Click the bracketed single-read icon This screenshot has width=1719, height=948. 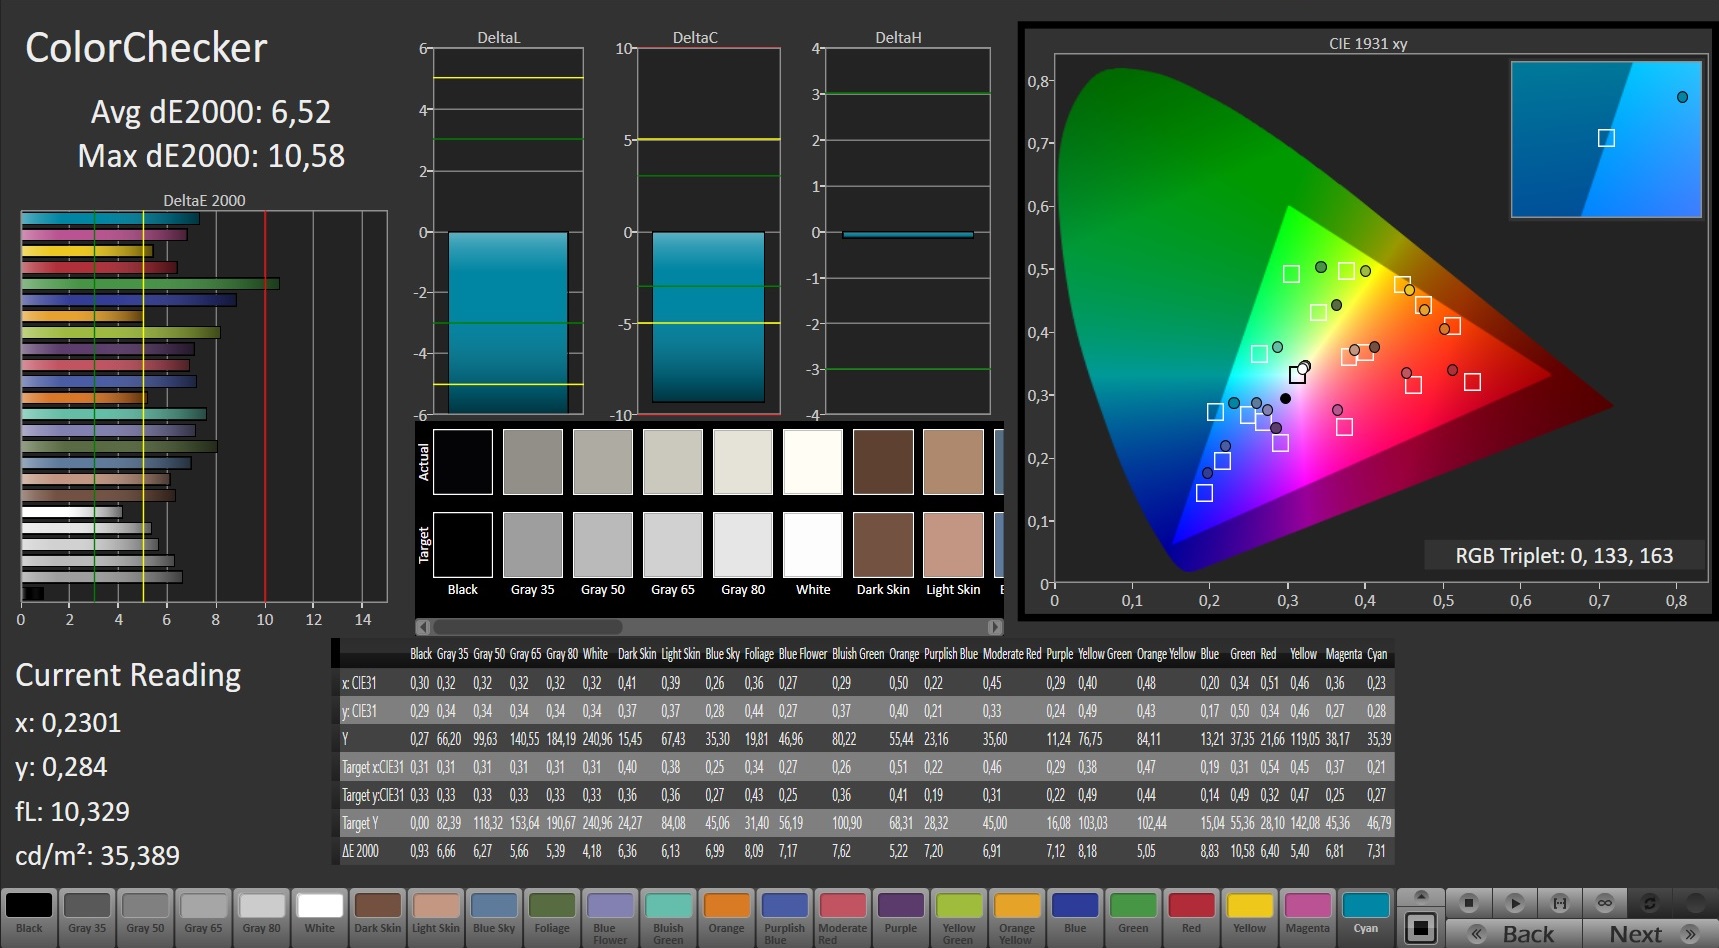tap(1559, 903)
